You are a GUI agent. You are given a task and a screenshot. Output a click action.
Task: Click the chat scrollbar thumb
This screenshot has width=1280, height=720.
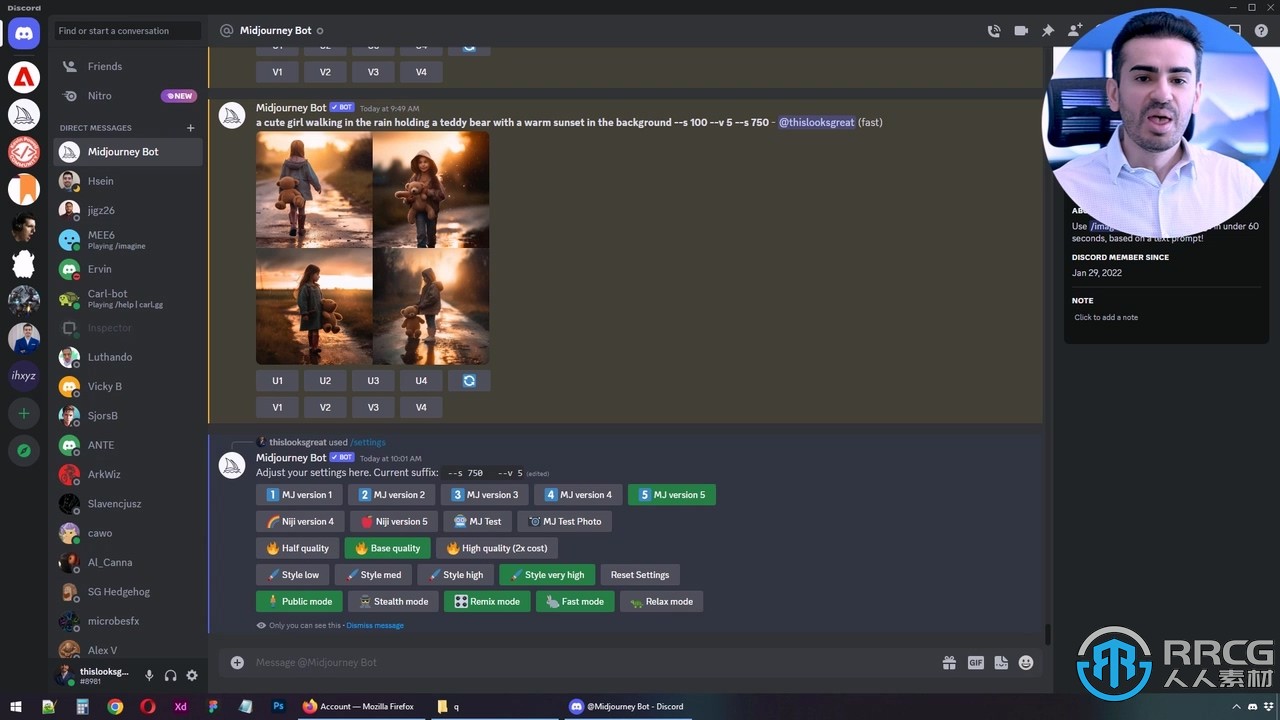(x=1048, y=635)
